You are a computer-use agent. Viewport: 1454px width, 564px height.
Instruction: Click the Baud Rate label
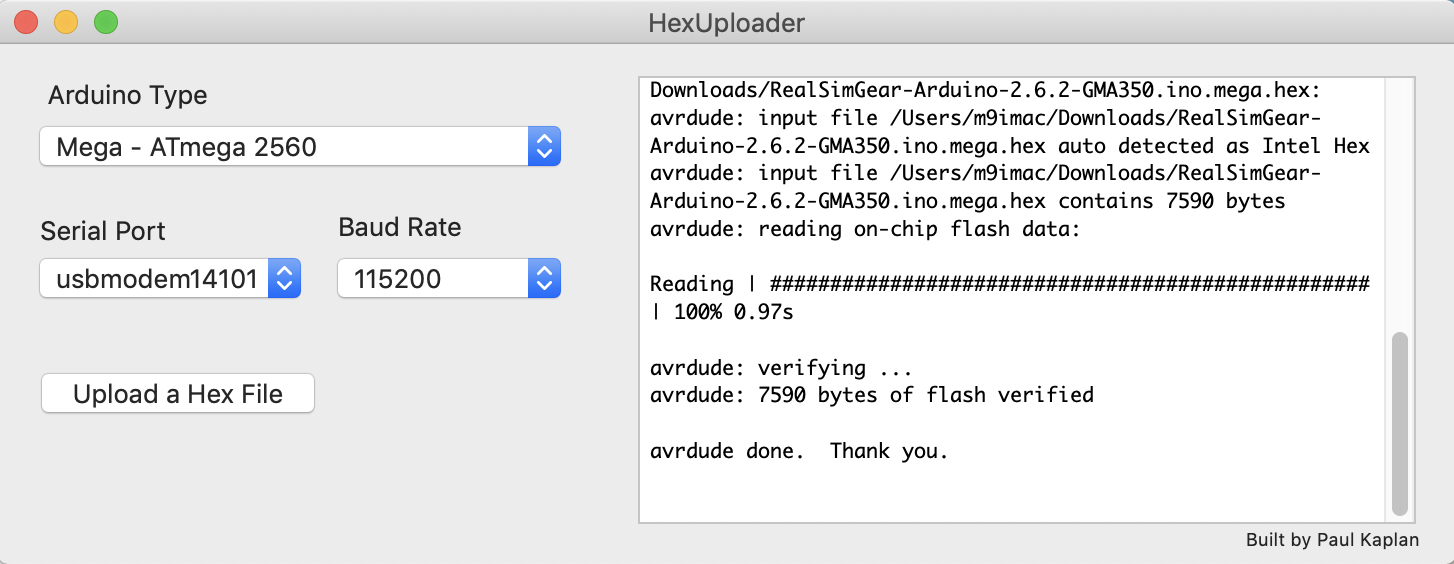400,227
